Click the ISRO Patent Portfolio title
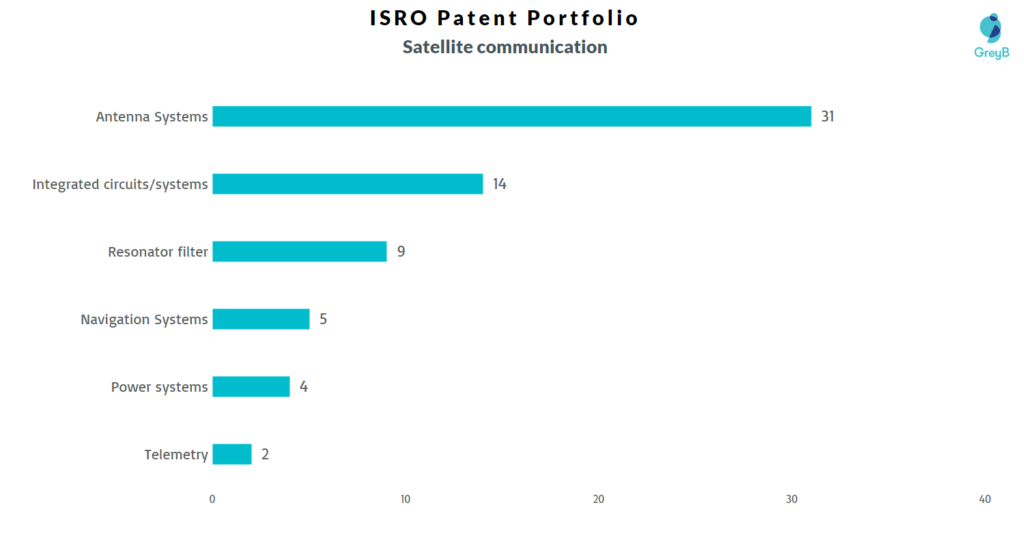Screen dimensions: 1024x546 click(x=504, y=18)
